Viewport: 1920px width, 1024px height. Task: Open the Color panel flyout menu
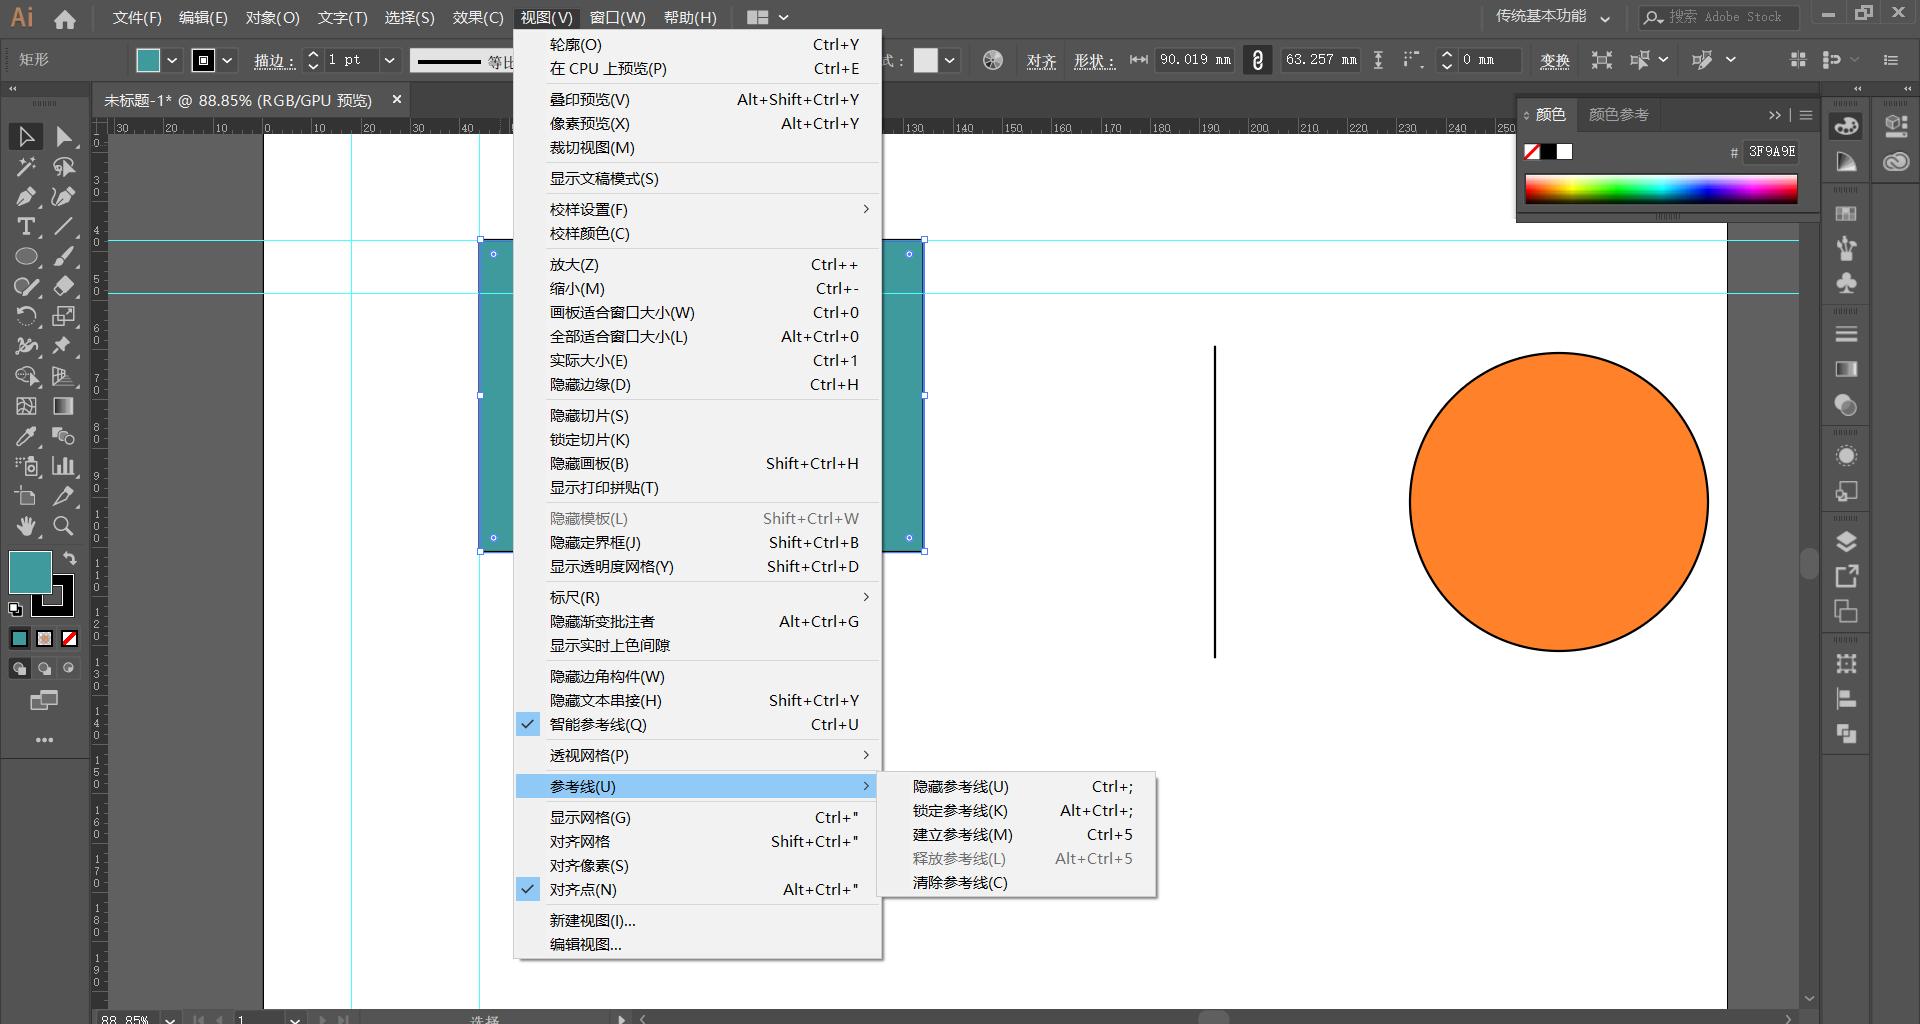pos(1806,114)
